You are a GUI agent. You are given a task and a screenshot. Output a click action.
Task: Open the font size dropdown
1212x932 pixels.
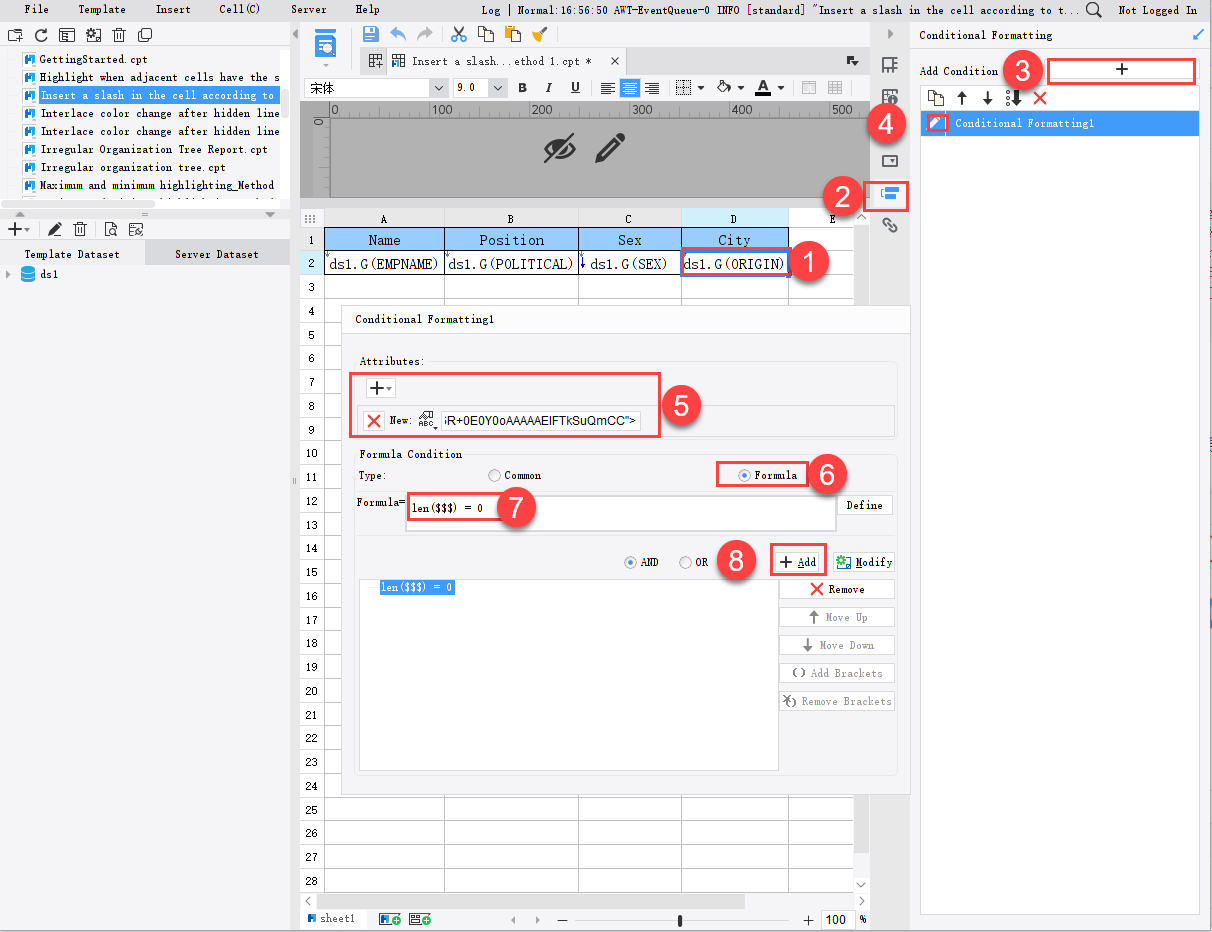pos(497,87)
